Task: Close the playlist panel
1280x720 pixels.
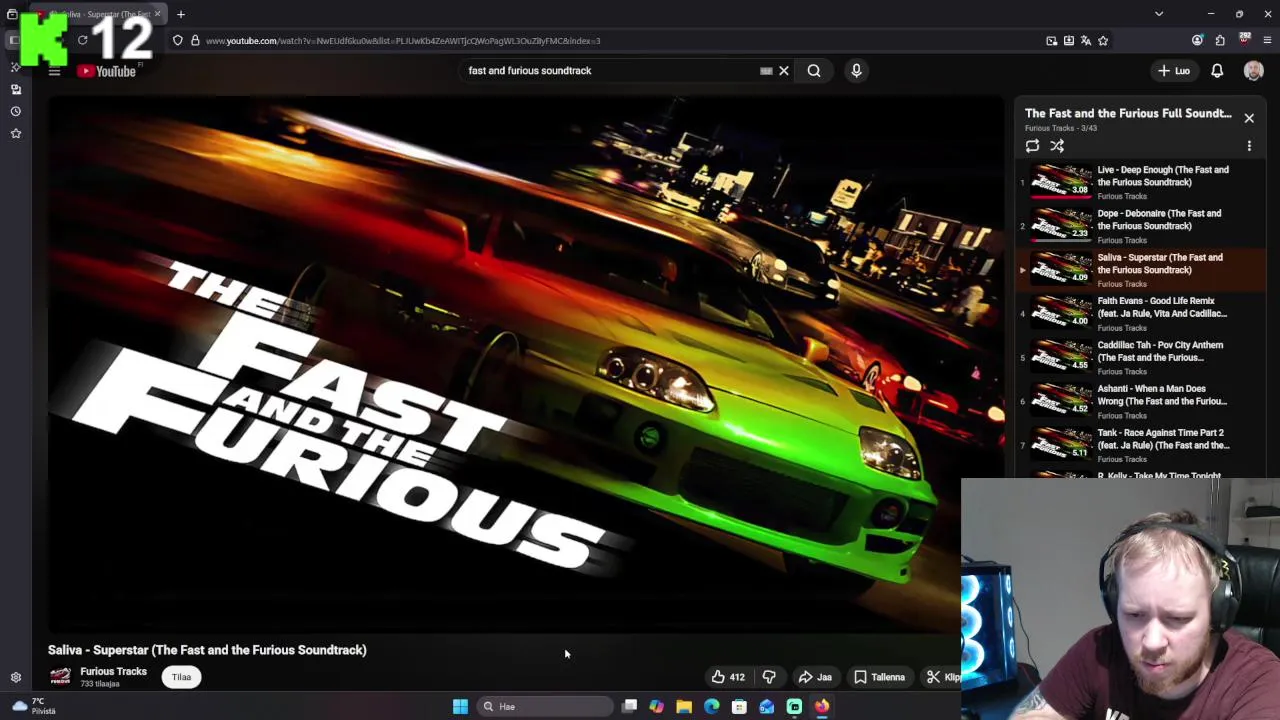Action: (x=1249, y=118)
